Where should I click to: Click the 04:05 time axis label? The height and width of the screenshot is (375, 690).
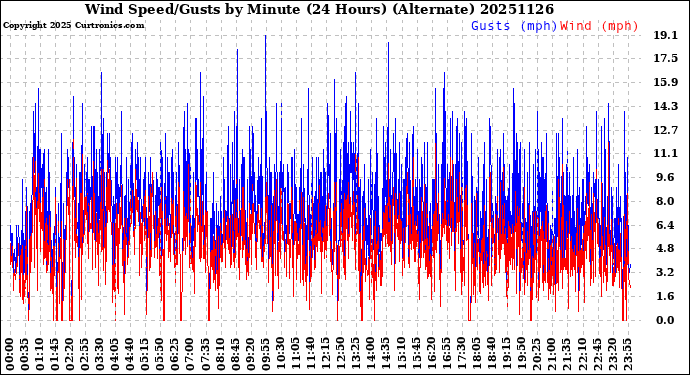115,354
